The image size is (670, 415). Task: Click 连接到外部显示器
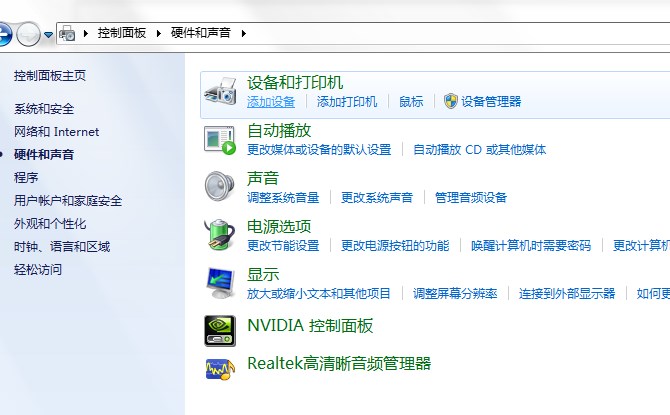pyautogui.click(x=567, y=293)
